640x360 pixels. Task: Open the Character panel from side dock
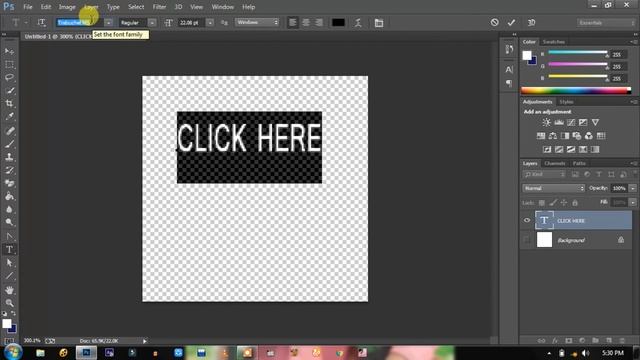click(509, 70)
